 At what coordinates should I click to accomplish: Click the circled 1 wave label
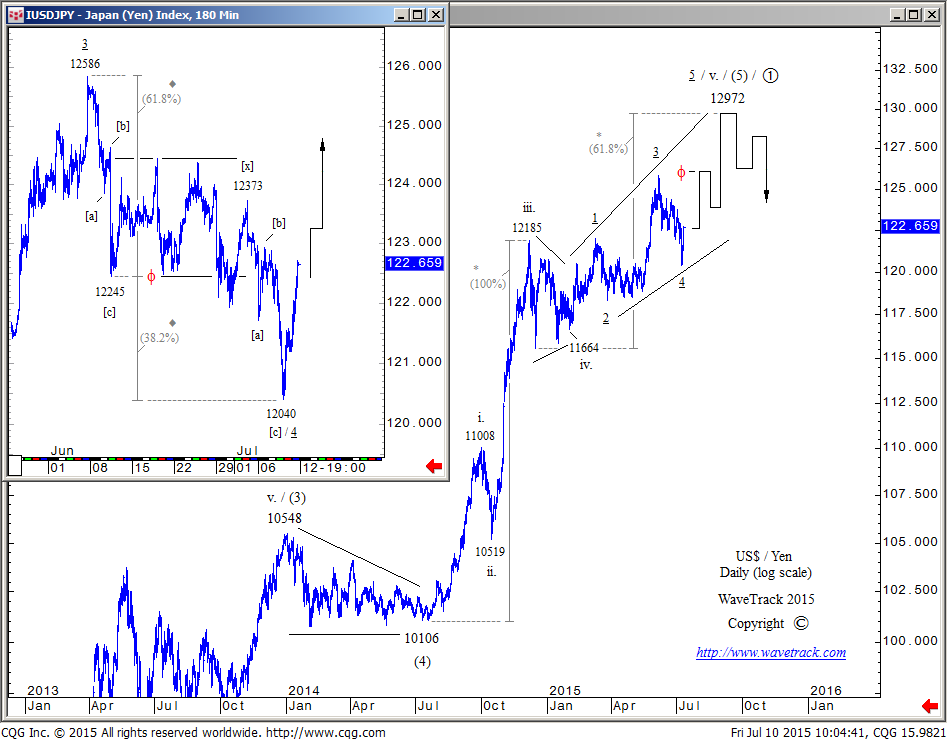(x=772, y=76)
